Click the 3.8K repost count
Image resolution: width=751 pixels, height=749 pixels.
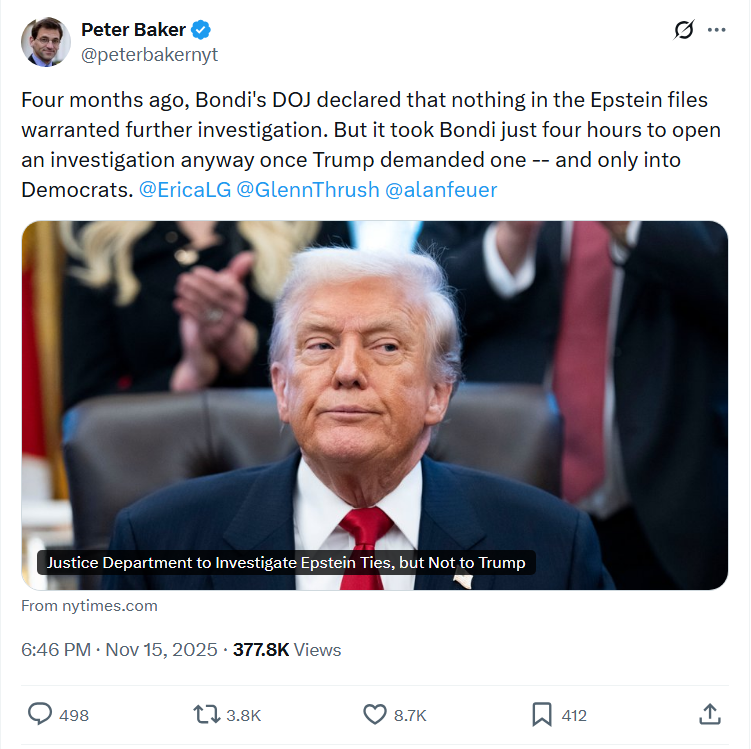coord(243,715)
